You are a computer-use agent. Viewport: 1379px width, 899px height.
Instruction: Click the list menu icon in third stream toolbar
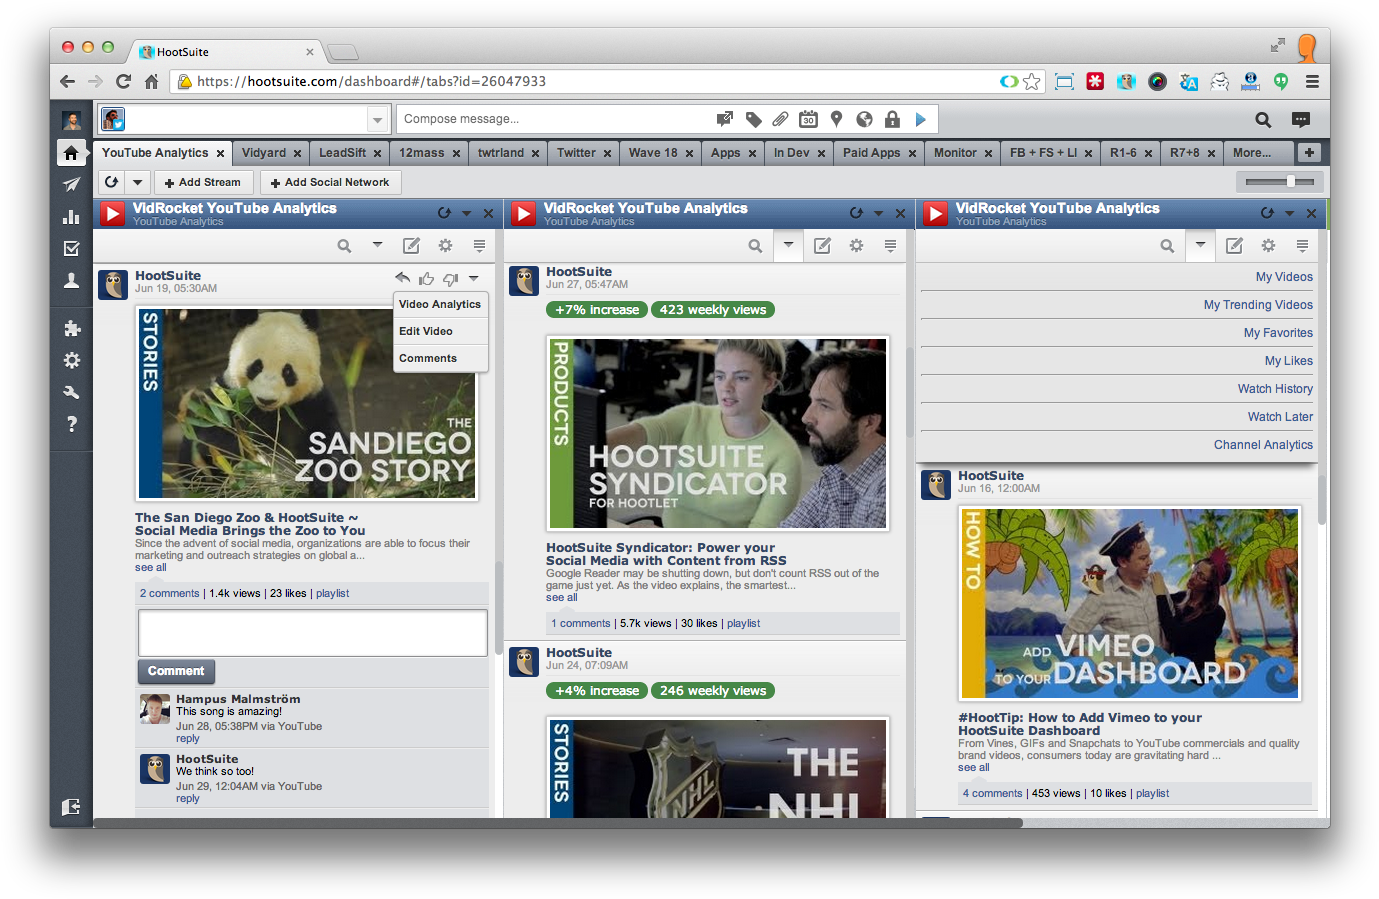[1302, 246]
